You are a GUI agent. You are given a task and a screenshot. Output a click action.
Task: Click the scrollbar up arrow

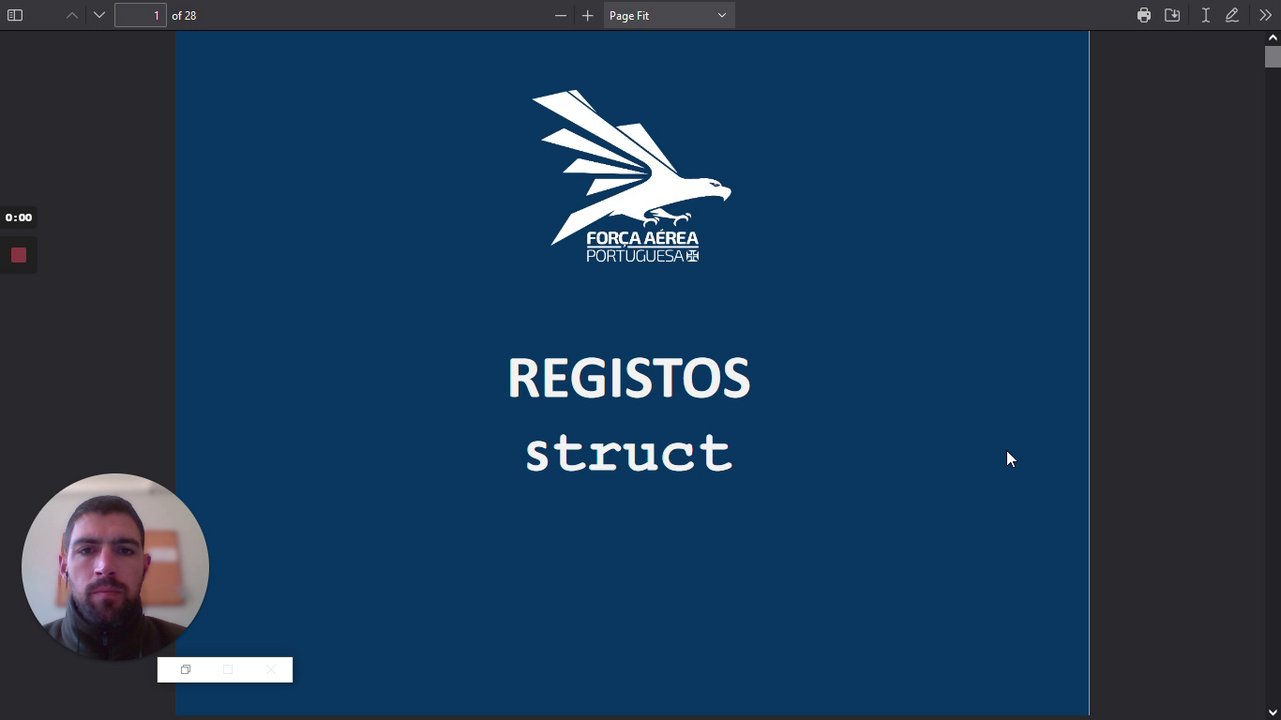pos(1272,38)
